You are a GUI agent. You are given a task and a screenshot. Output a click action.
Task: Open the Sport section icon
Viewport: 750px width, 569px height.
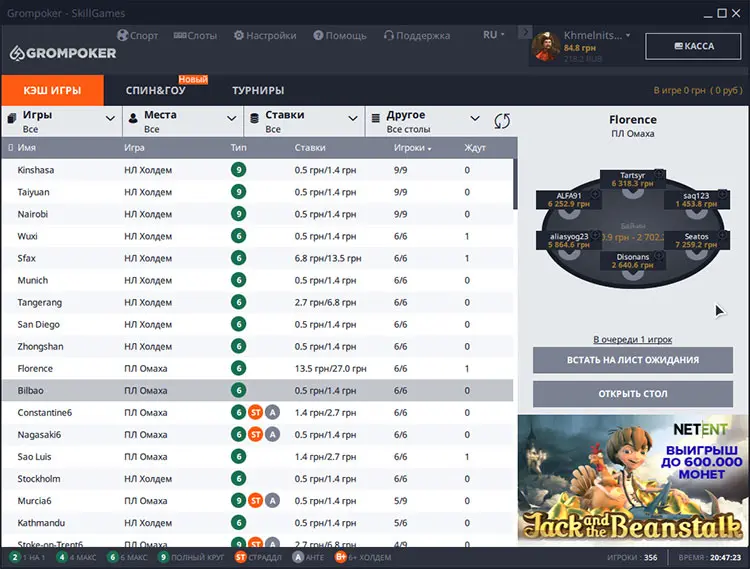[123, 35]
